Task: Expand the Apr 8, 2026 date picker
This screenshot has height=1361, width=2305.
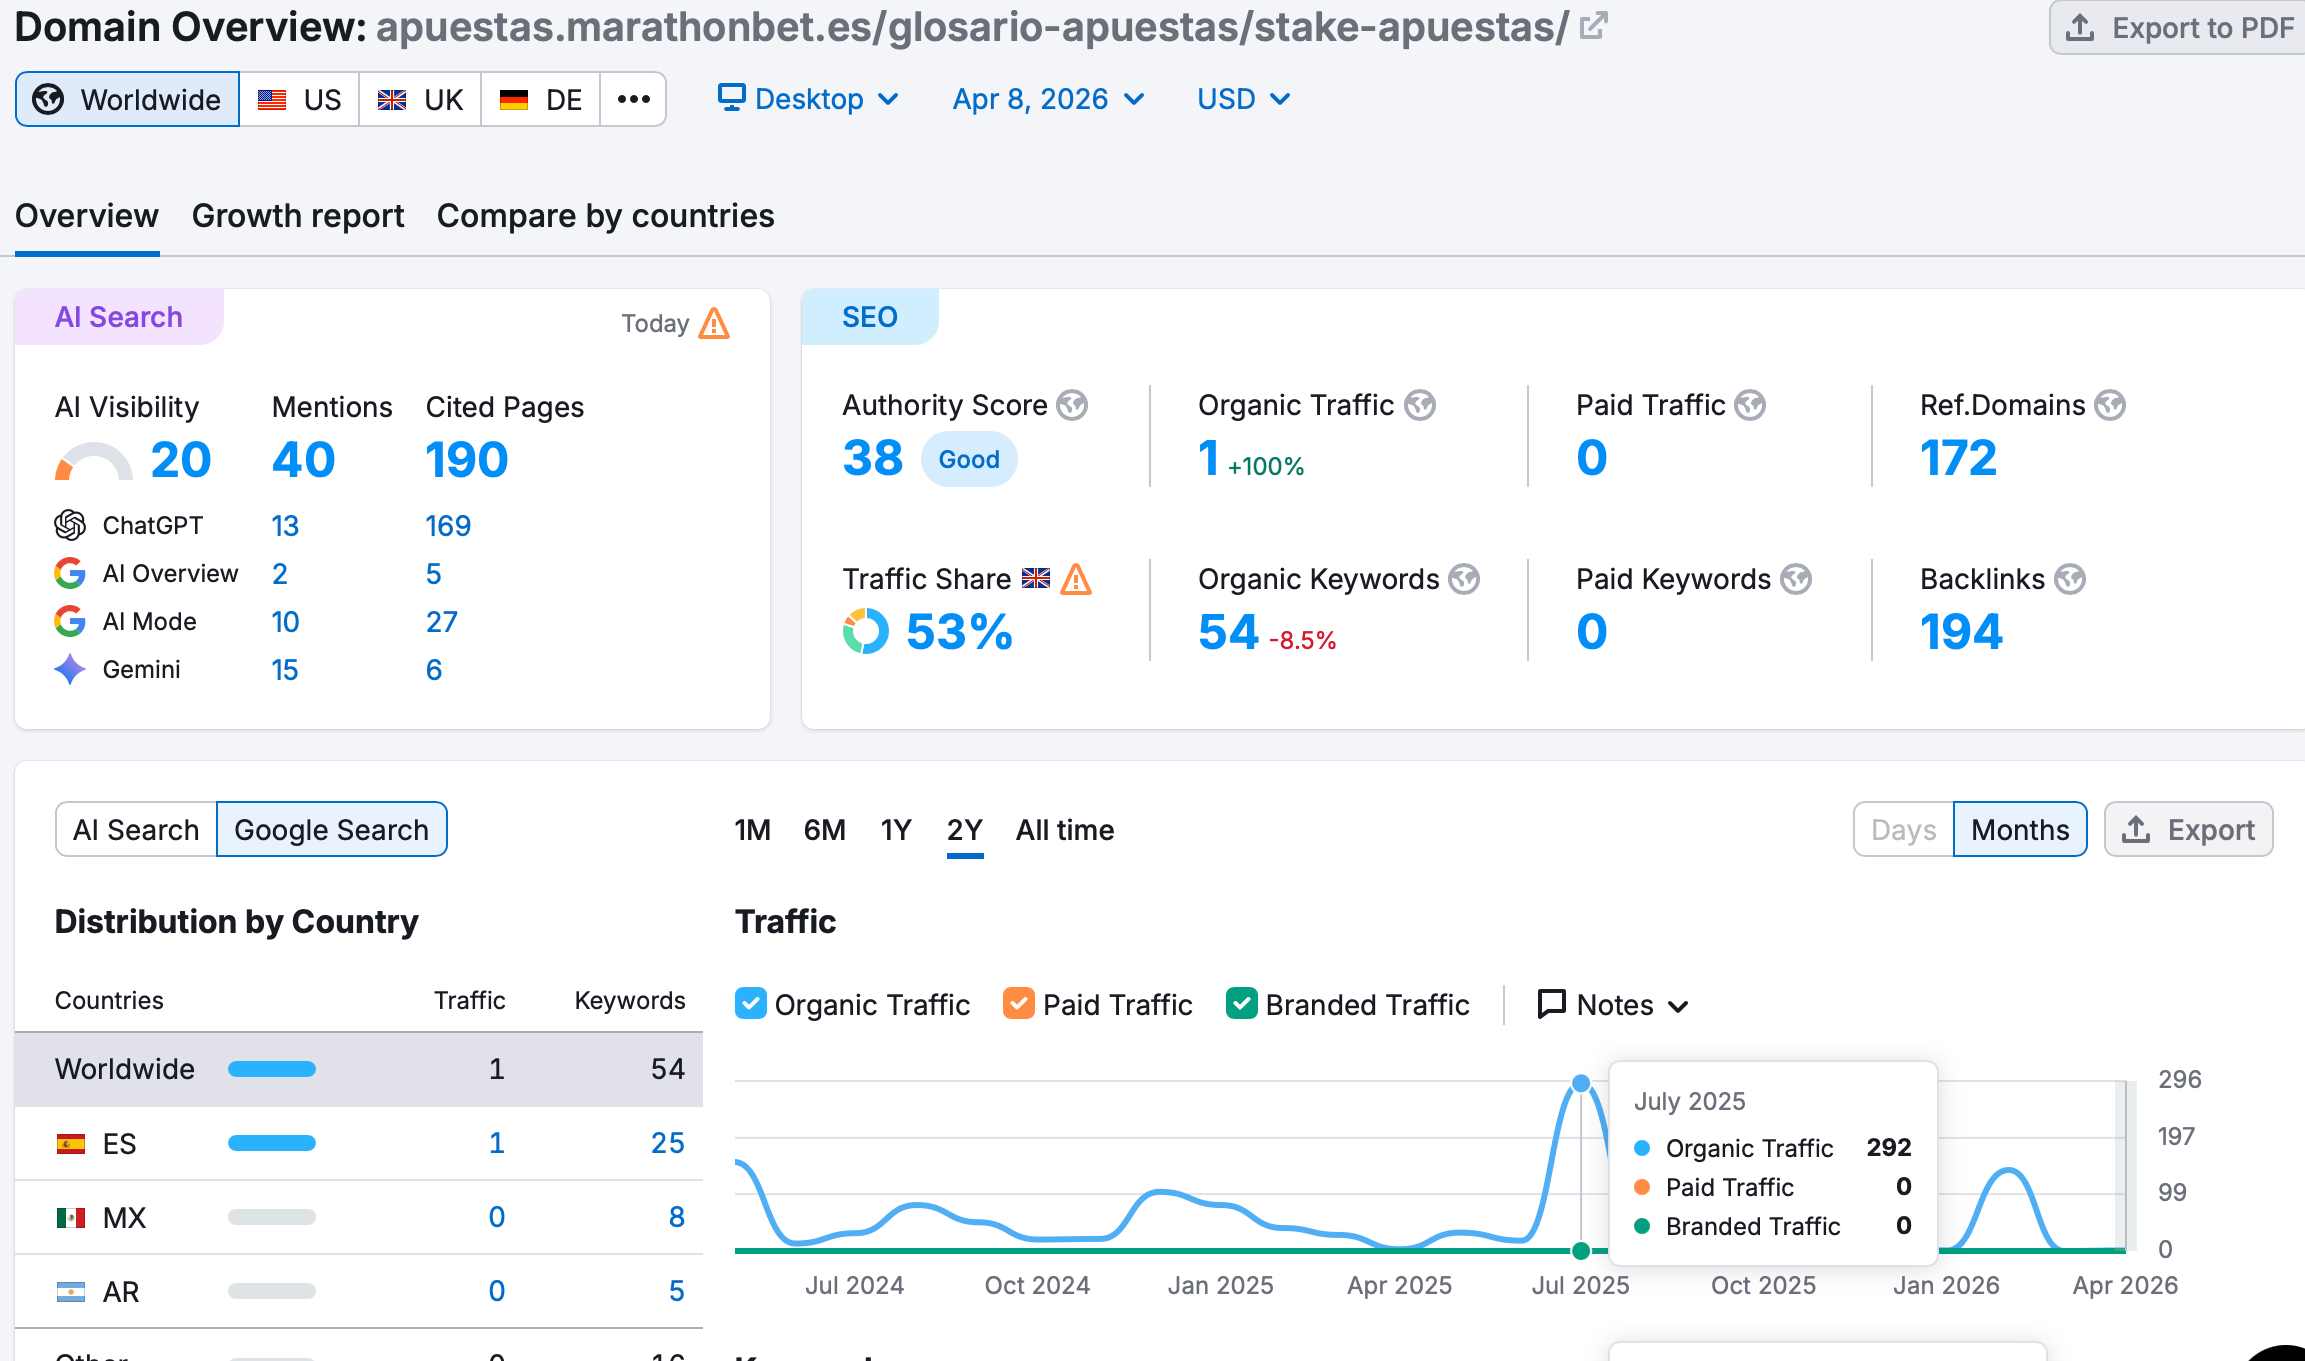Action: (x=1047, y=99)
